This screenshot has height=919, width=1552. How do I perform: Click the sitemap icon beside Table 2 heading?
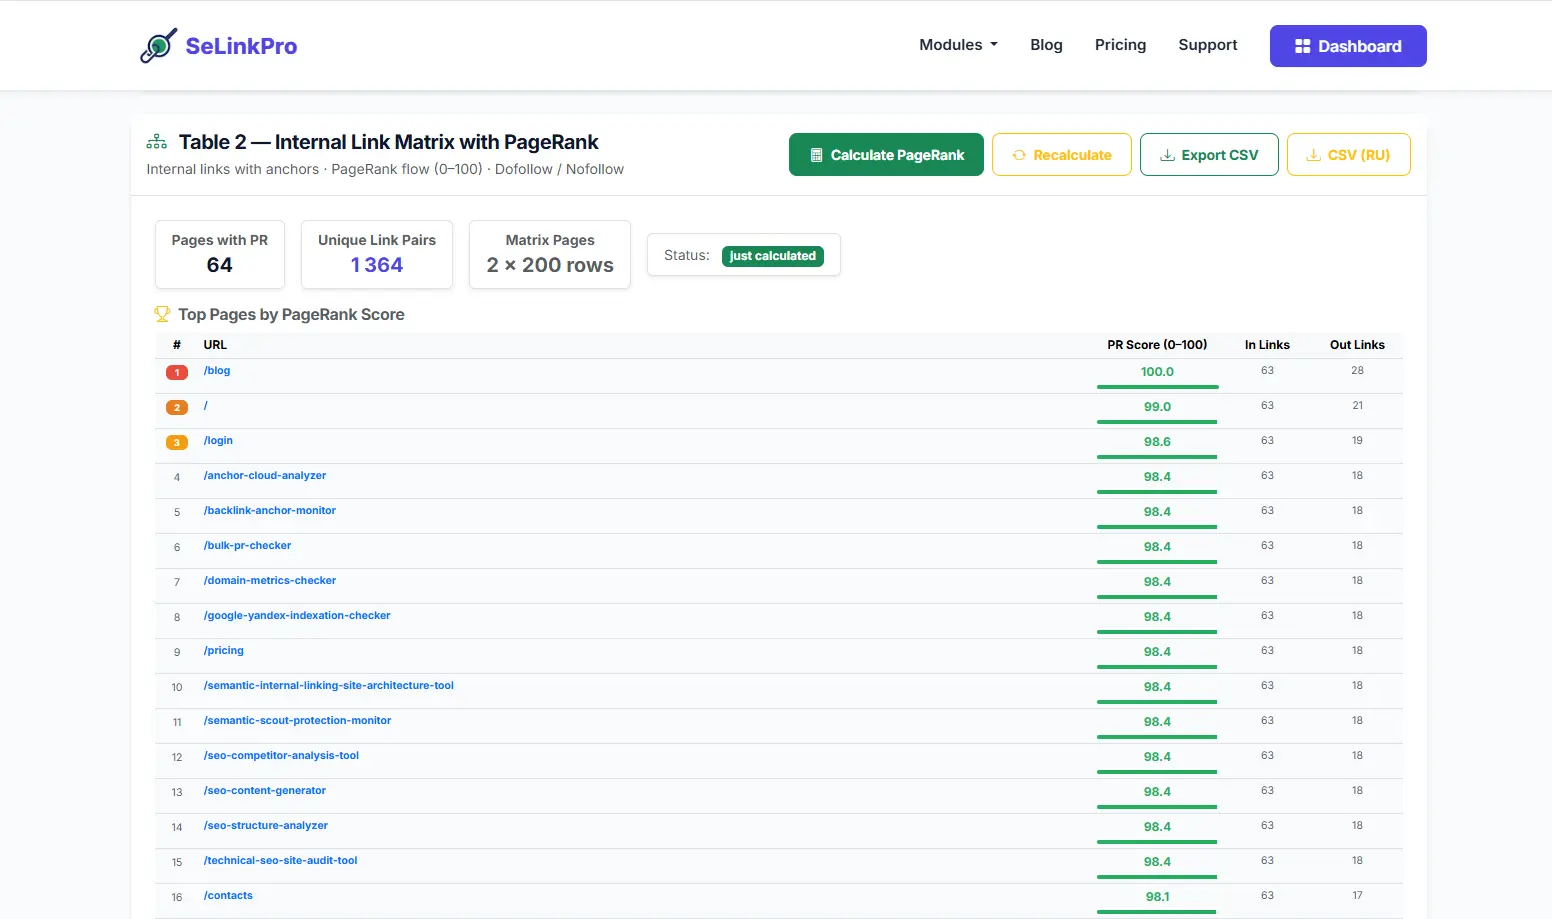(157, 142)
